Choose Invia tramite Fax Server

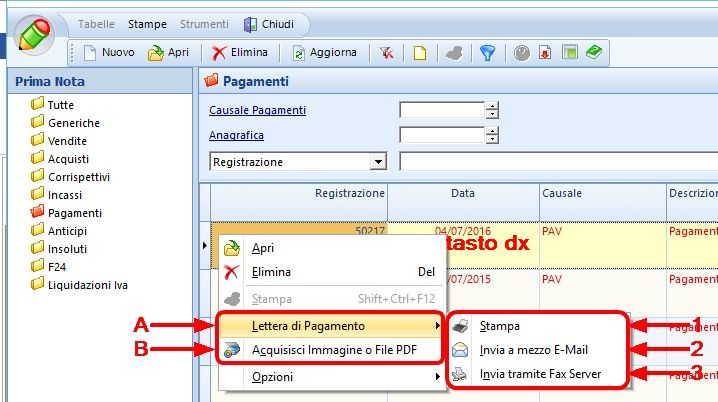[x=537, y=374]
